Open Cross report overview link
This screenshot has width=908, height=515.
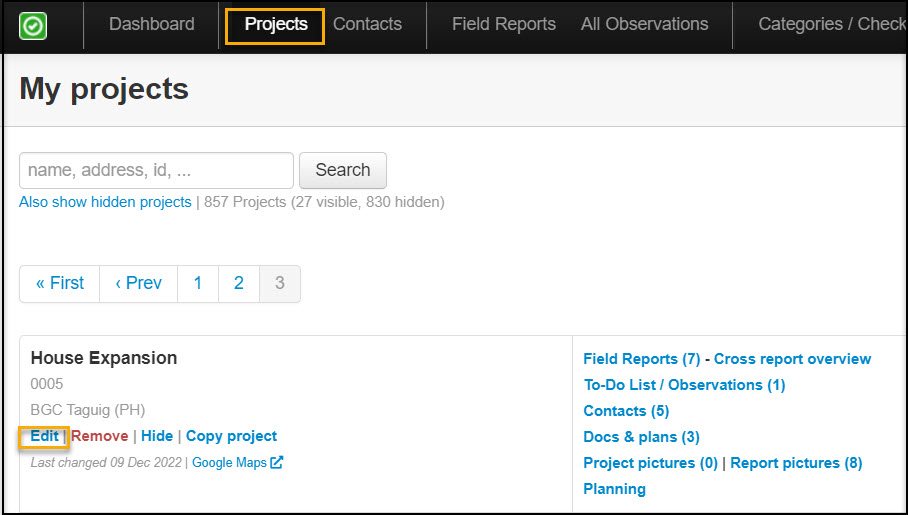792,359
